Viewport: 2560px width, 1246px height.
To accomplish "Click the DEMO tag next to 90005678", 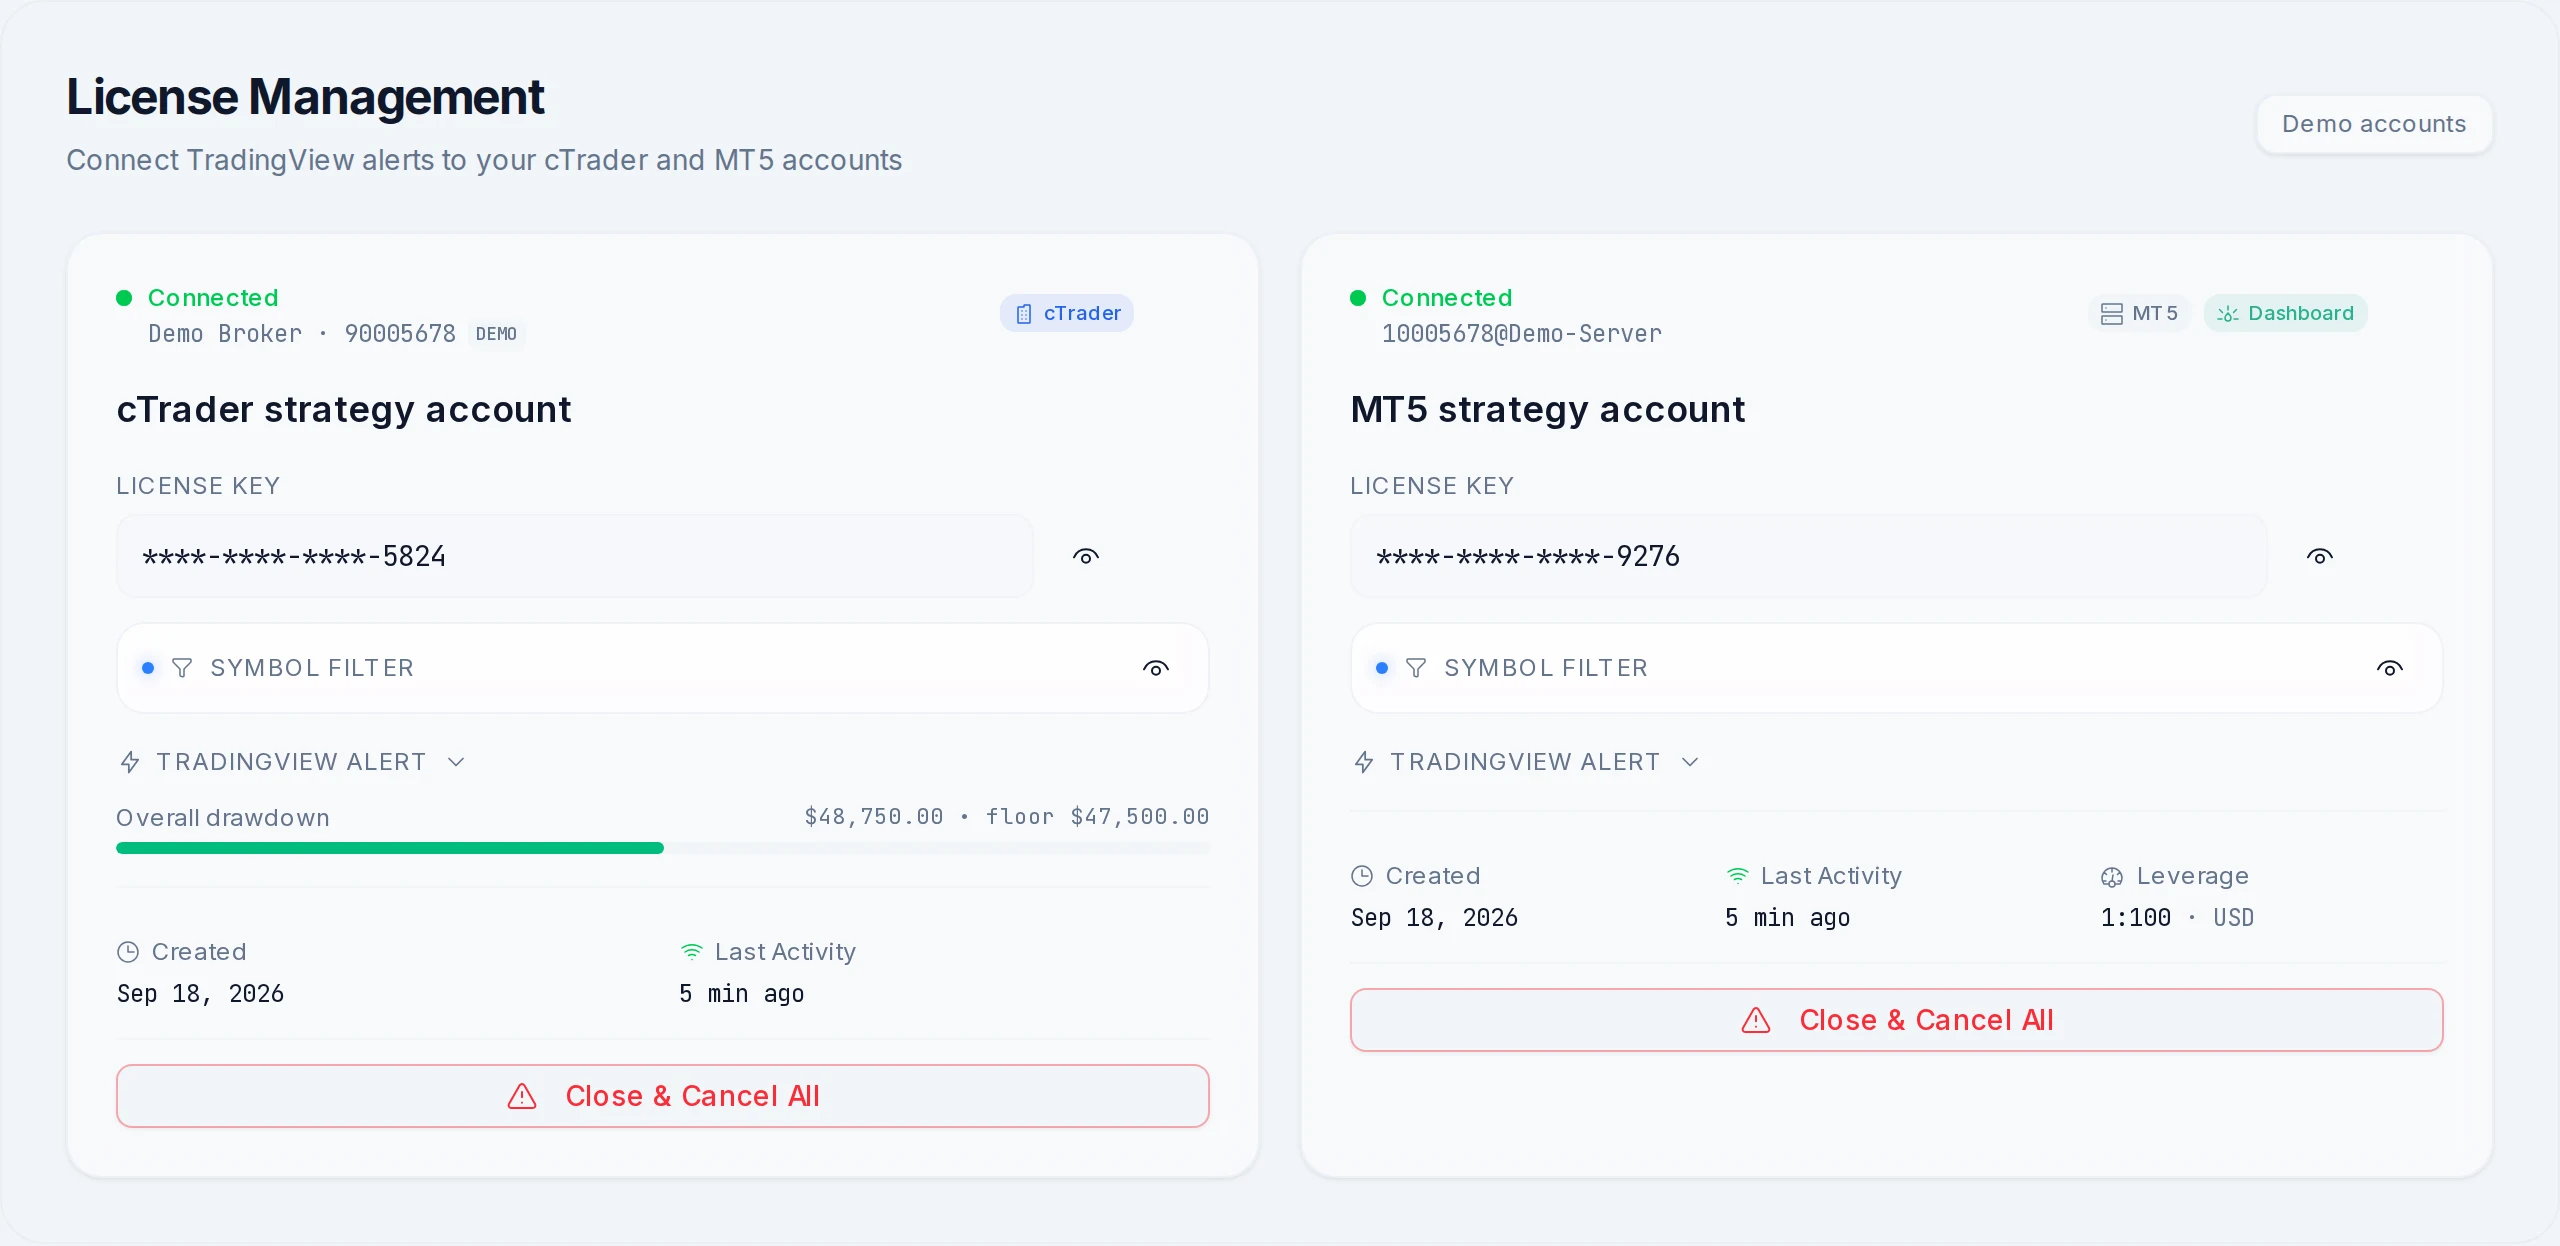I will coord(496,334).
